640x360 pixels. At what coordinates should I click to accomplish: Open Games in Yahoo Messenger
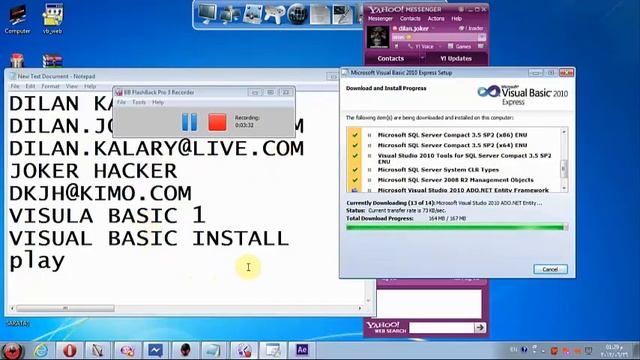[x=460, y=47]
